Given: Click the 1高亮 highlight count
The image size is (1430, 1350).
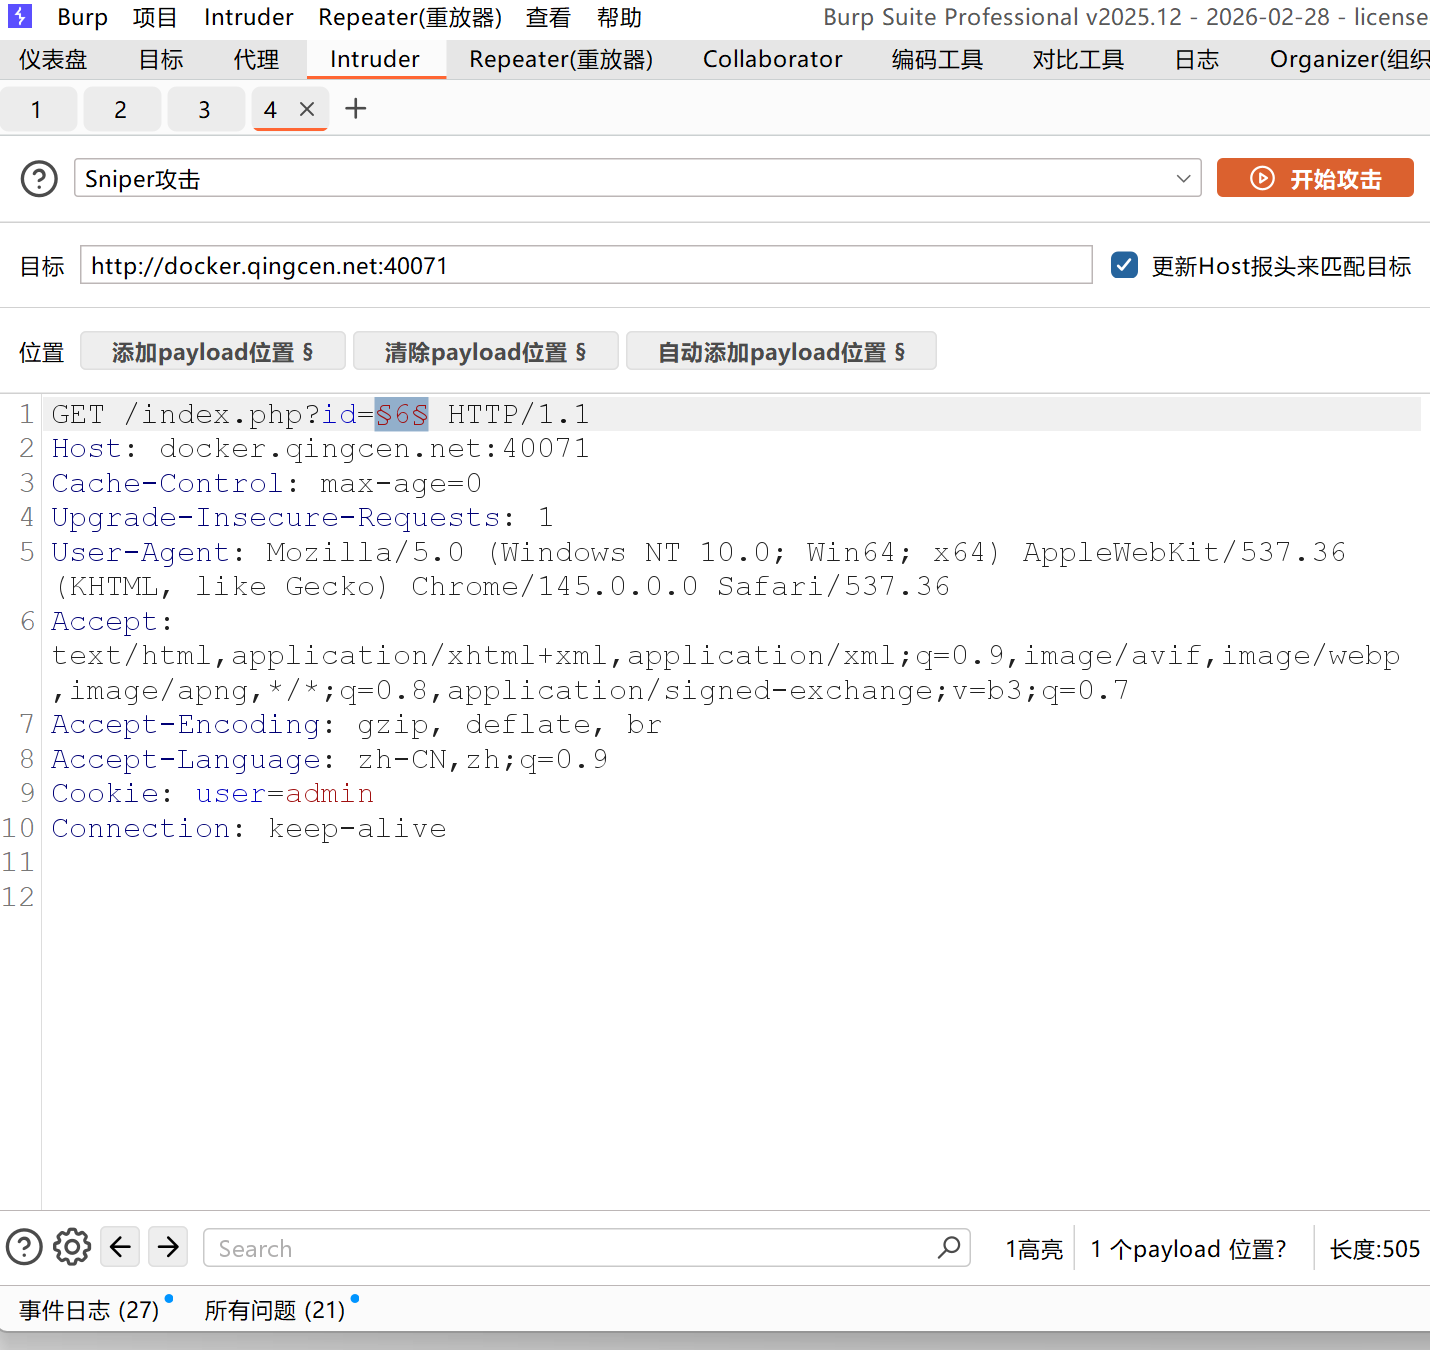Looking at the screenshot, I should [1034, 1249].
